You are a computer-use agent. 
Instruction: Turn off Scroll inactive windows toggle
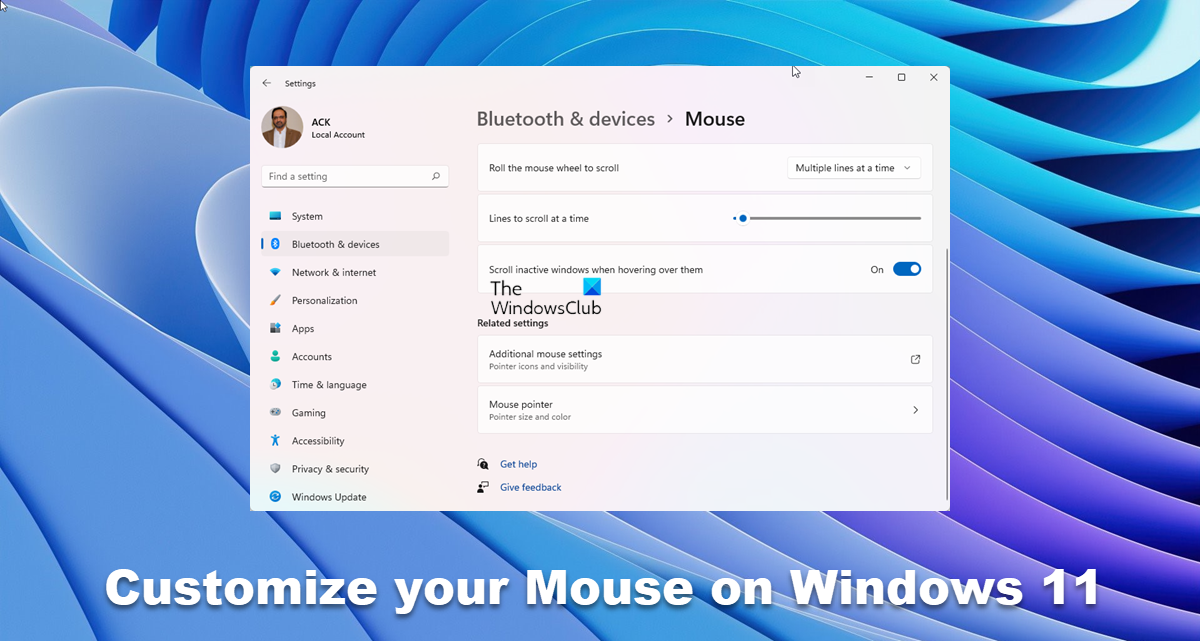(907, 269)
